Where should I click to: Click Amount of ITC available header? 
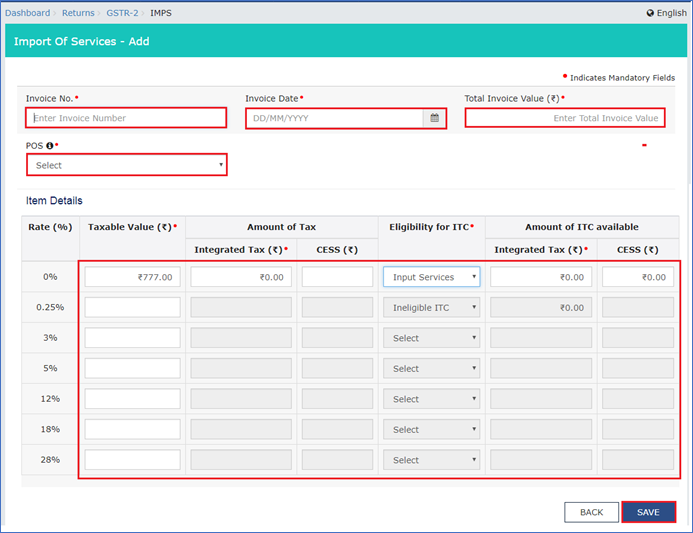tap(582, 227)
